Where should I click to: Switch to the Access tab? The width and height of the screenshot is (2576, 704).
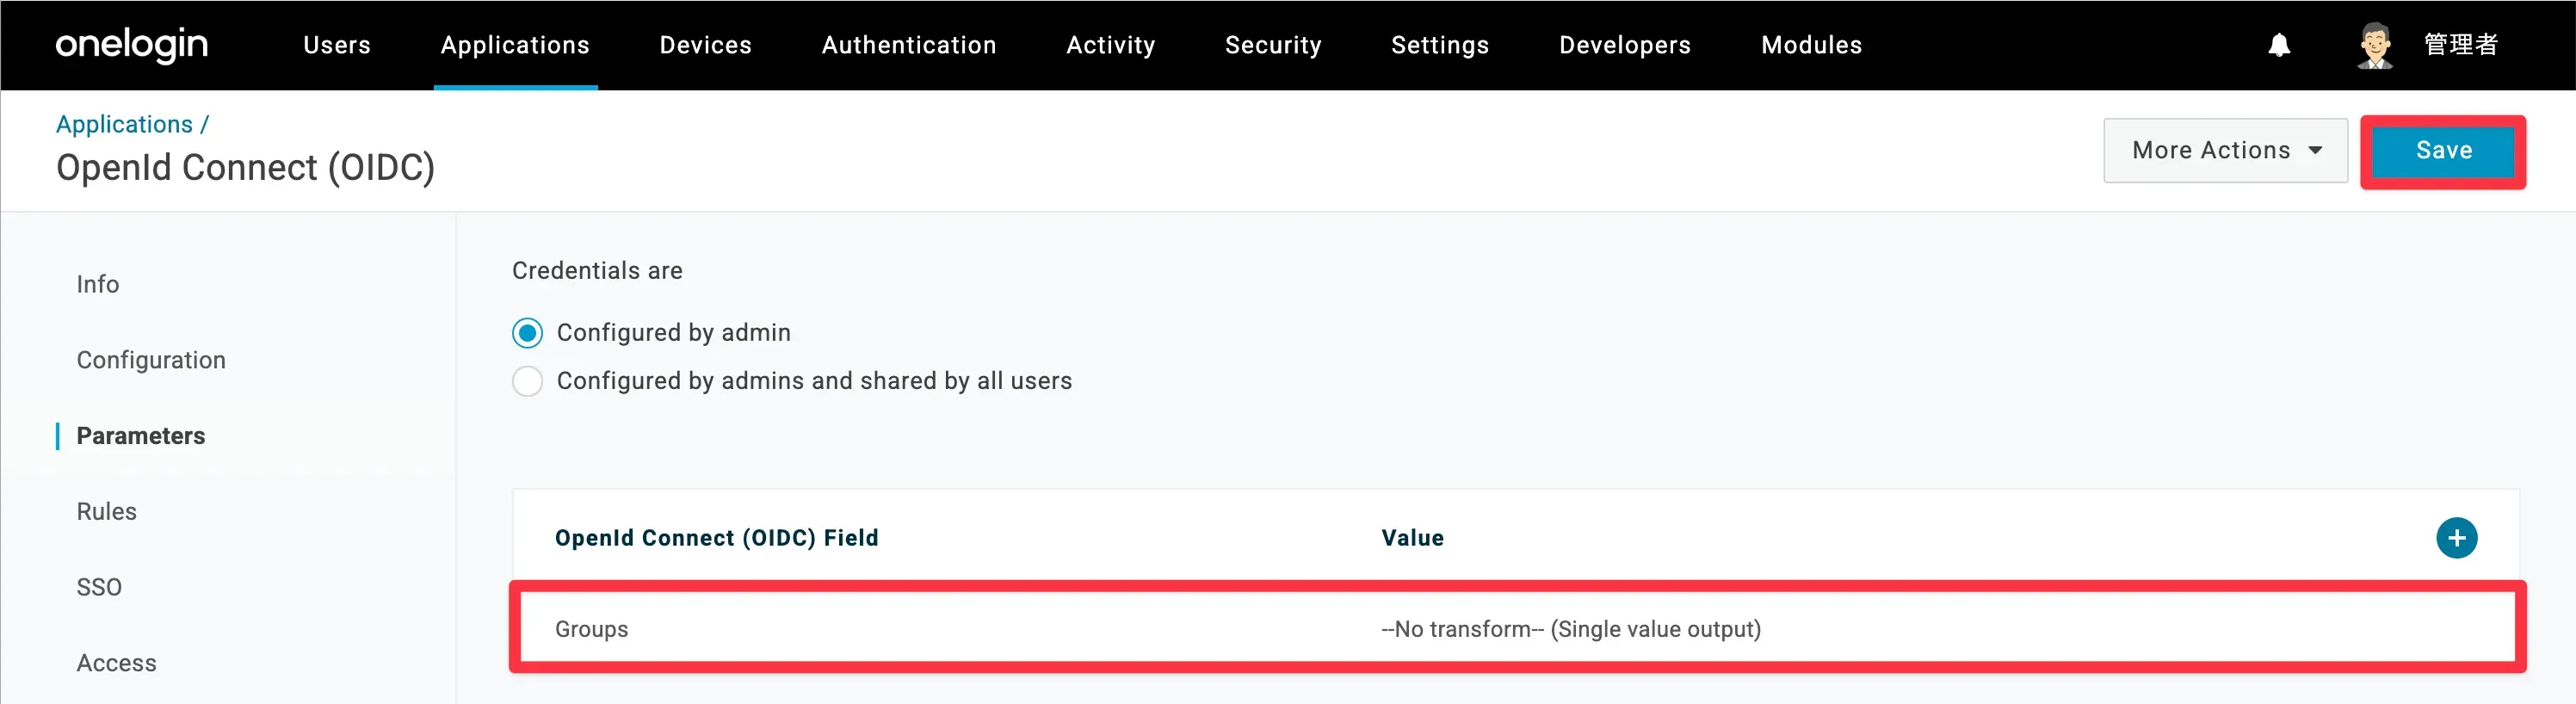coord(116,663)
